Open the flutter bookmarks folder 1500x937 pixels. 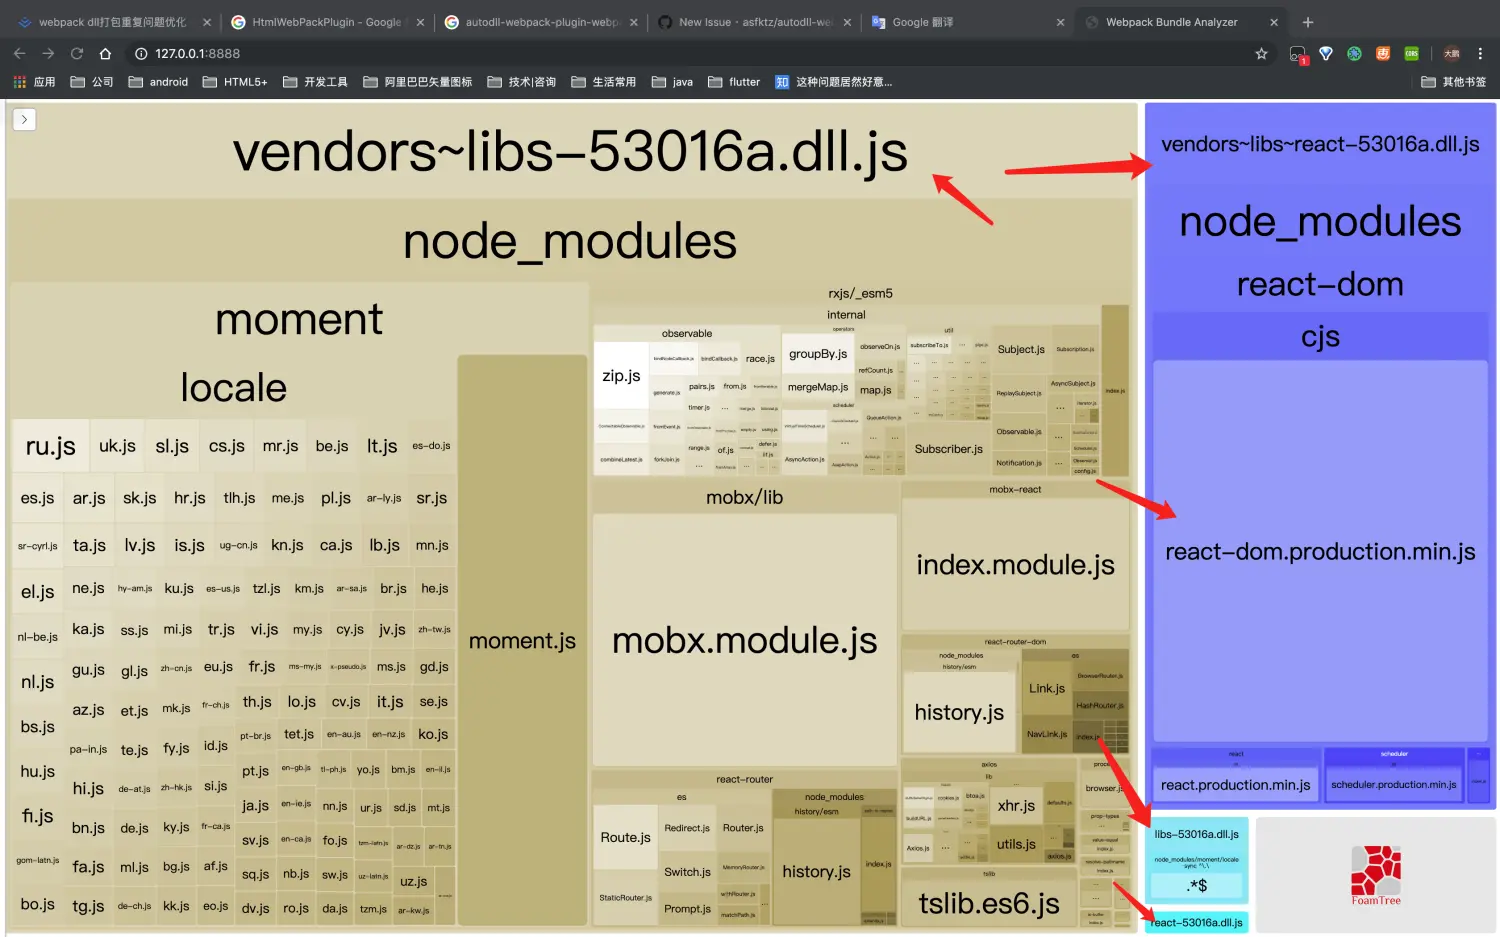tap(733, 82)
